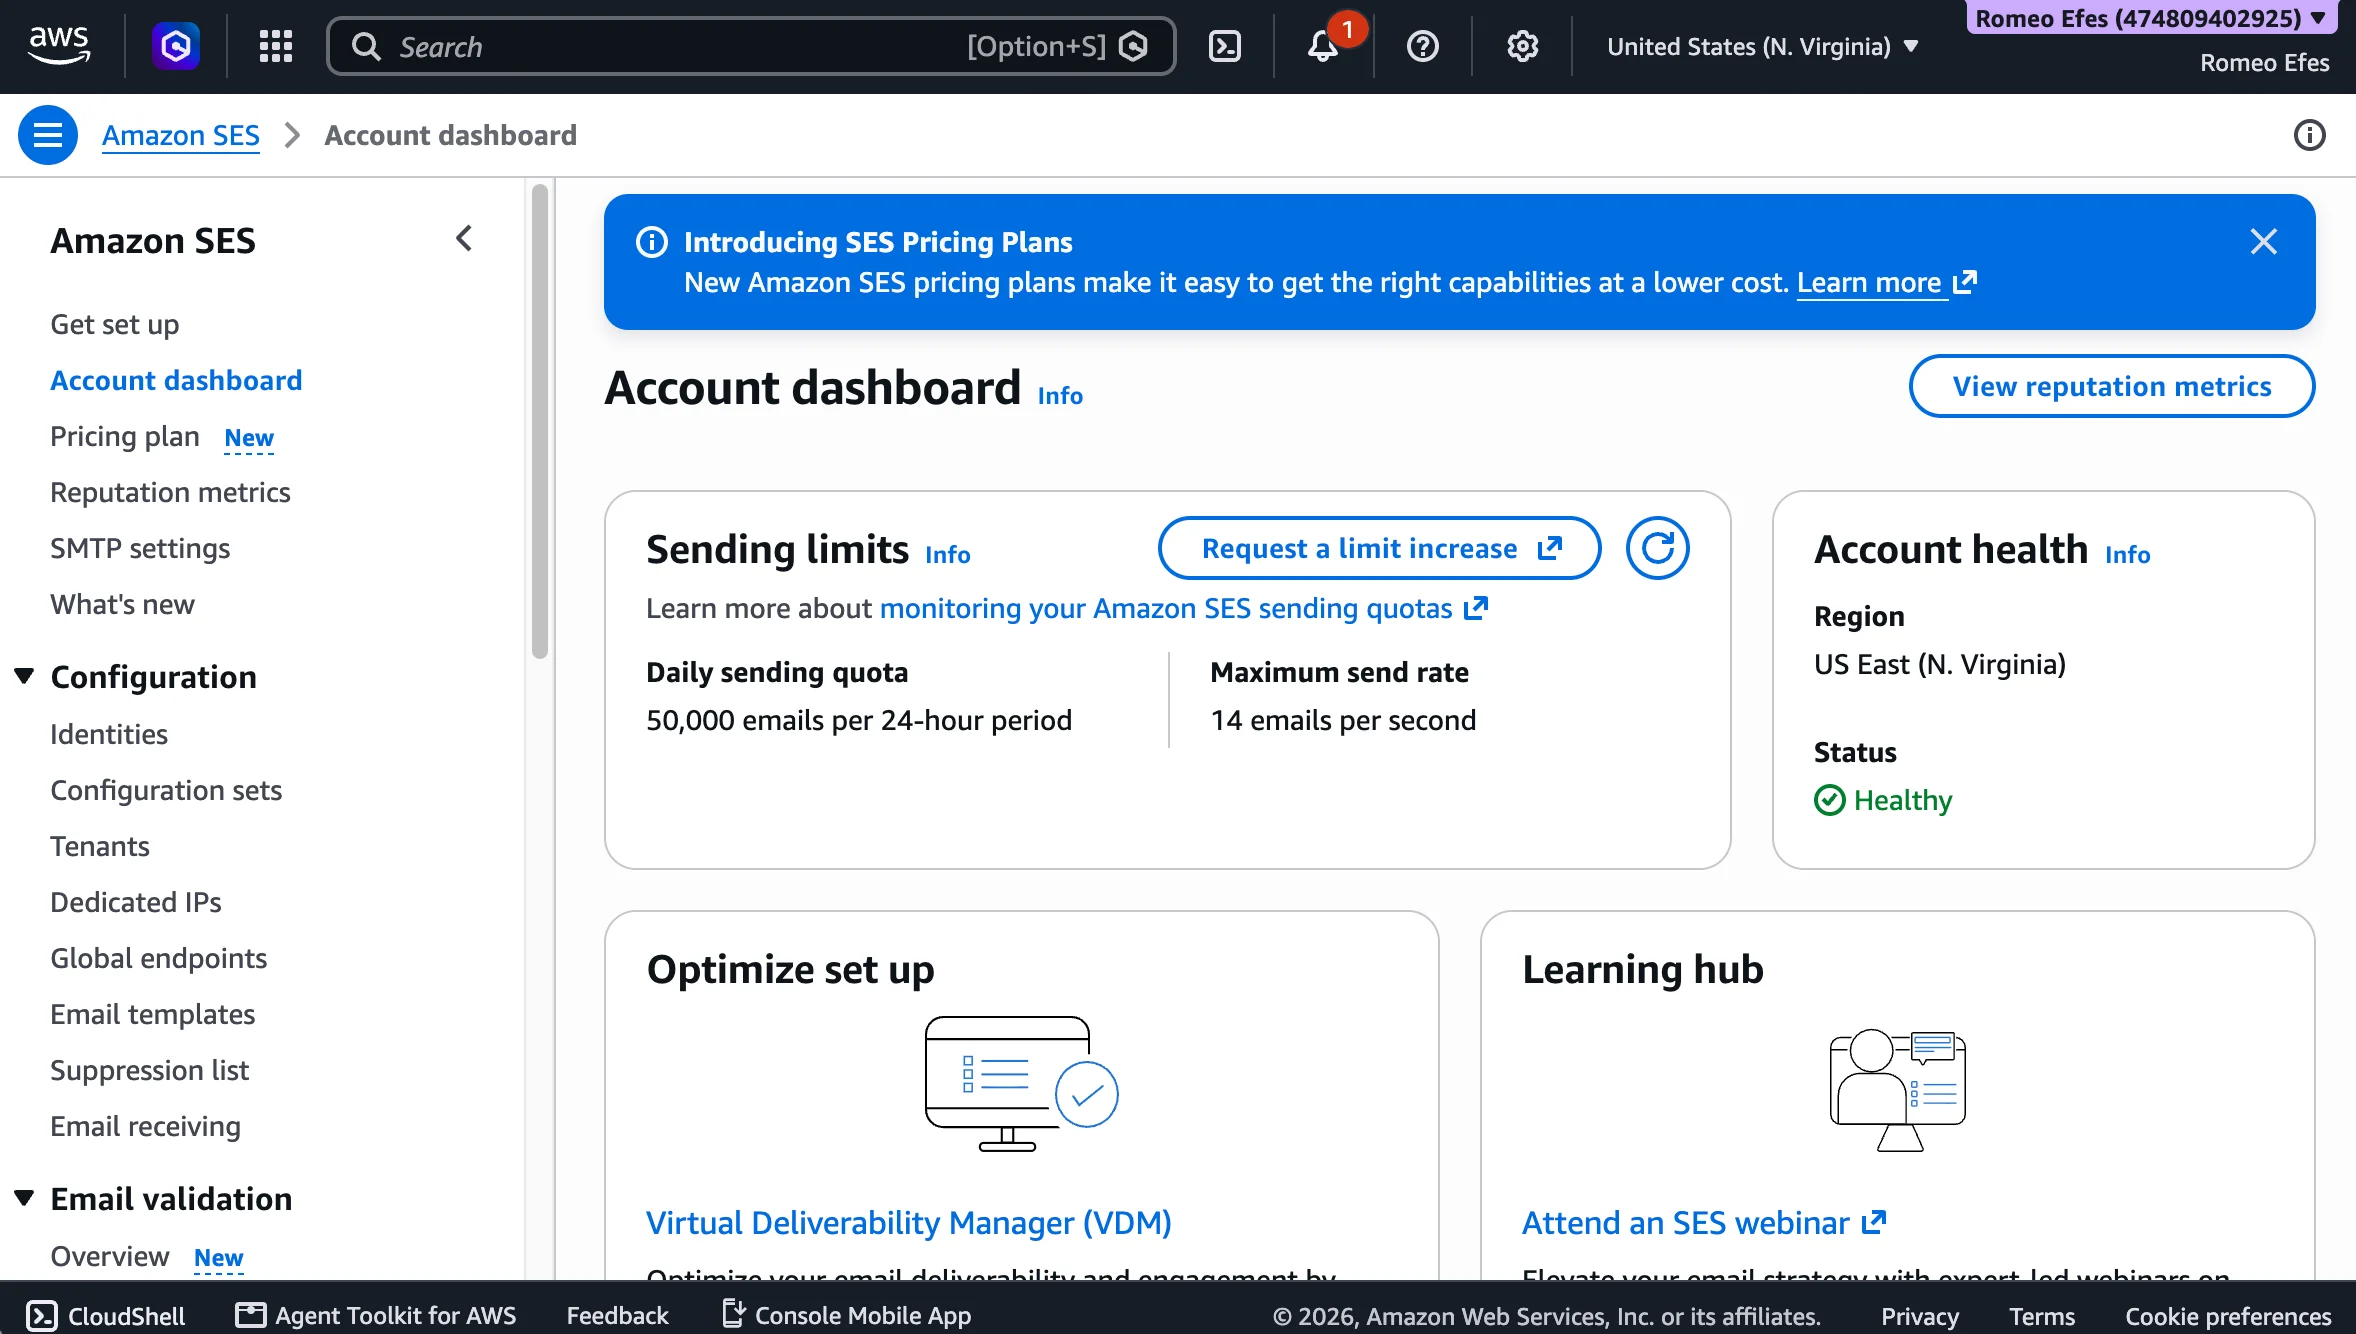This screenshot has height=1334, width=2356.
Task: Open the settings gear in top bar
Action: click(x=1522, y=46)
